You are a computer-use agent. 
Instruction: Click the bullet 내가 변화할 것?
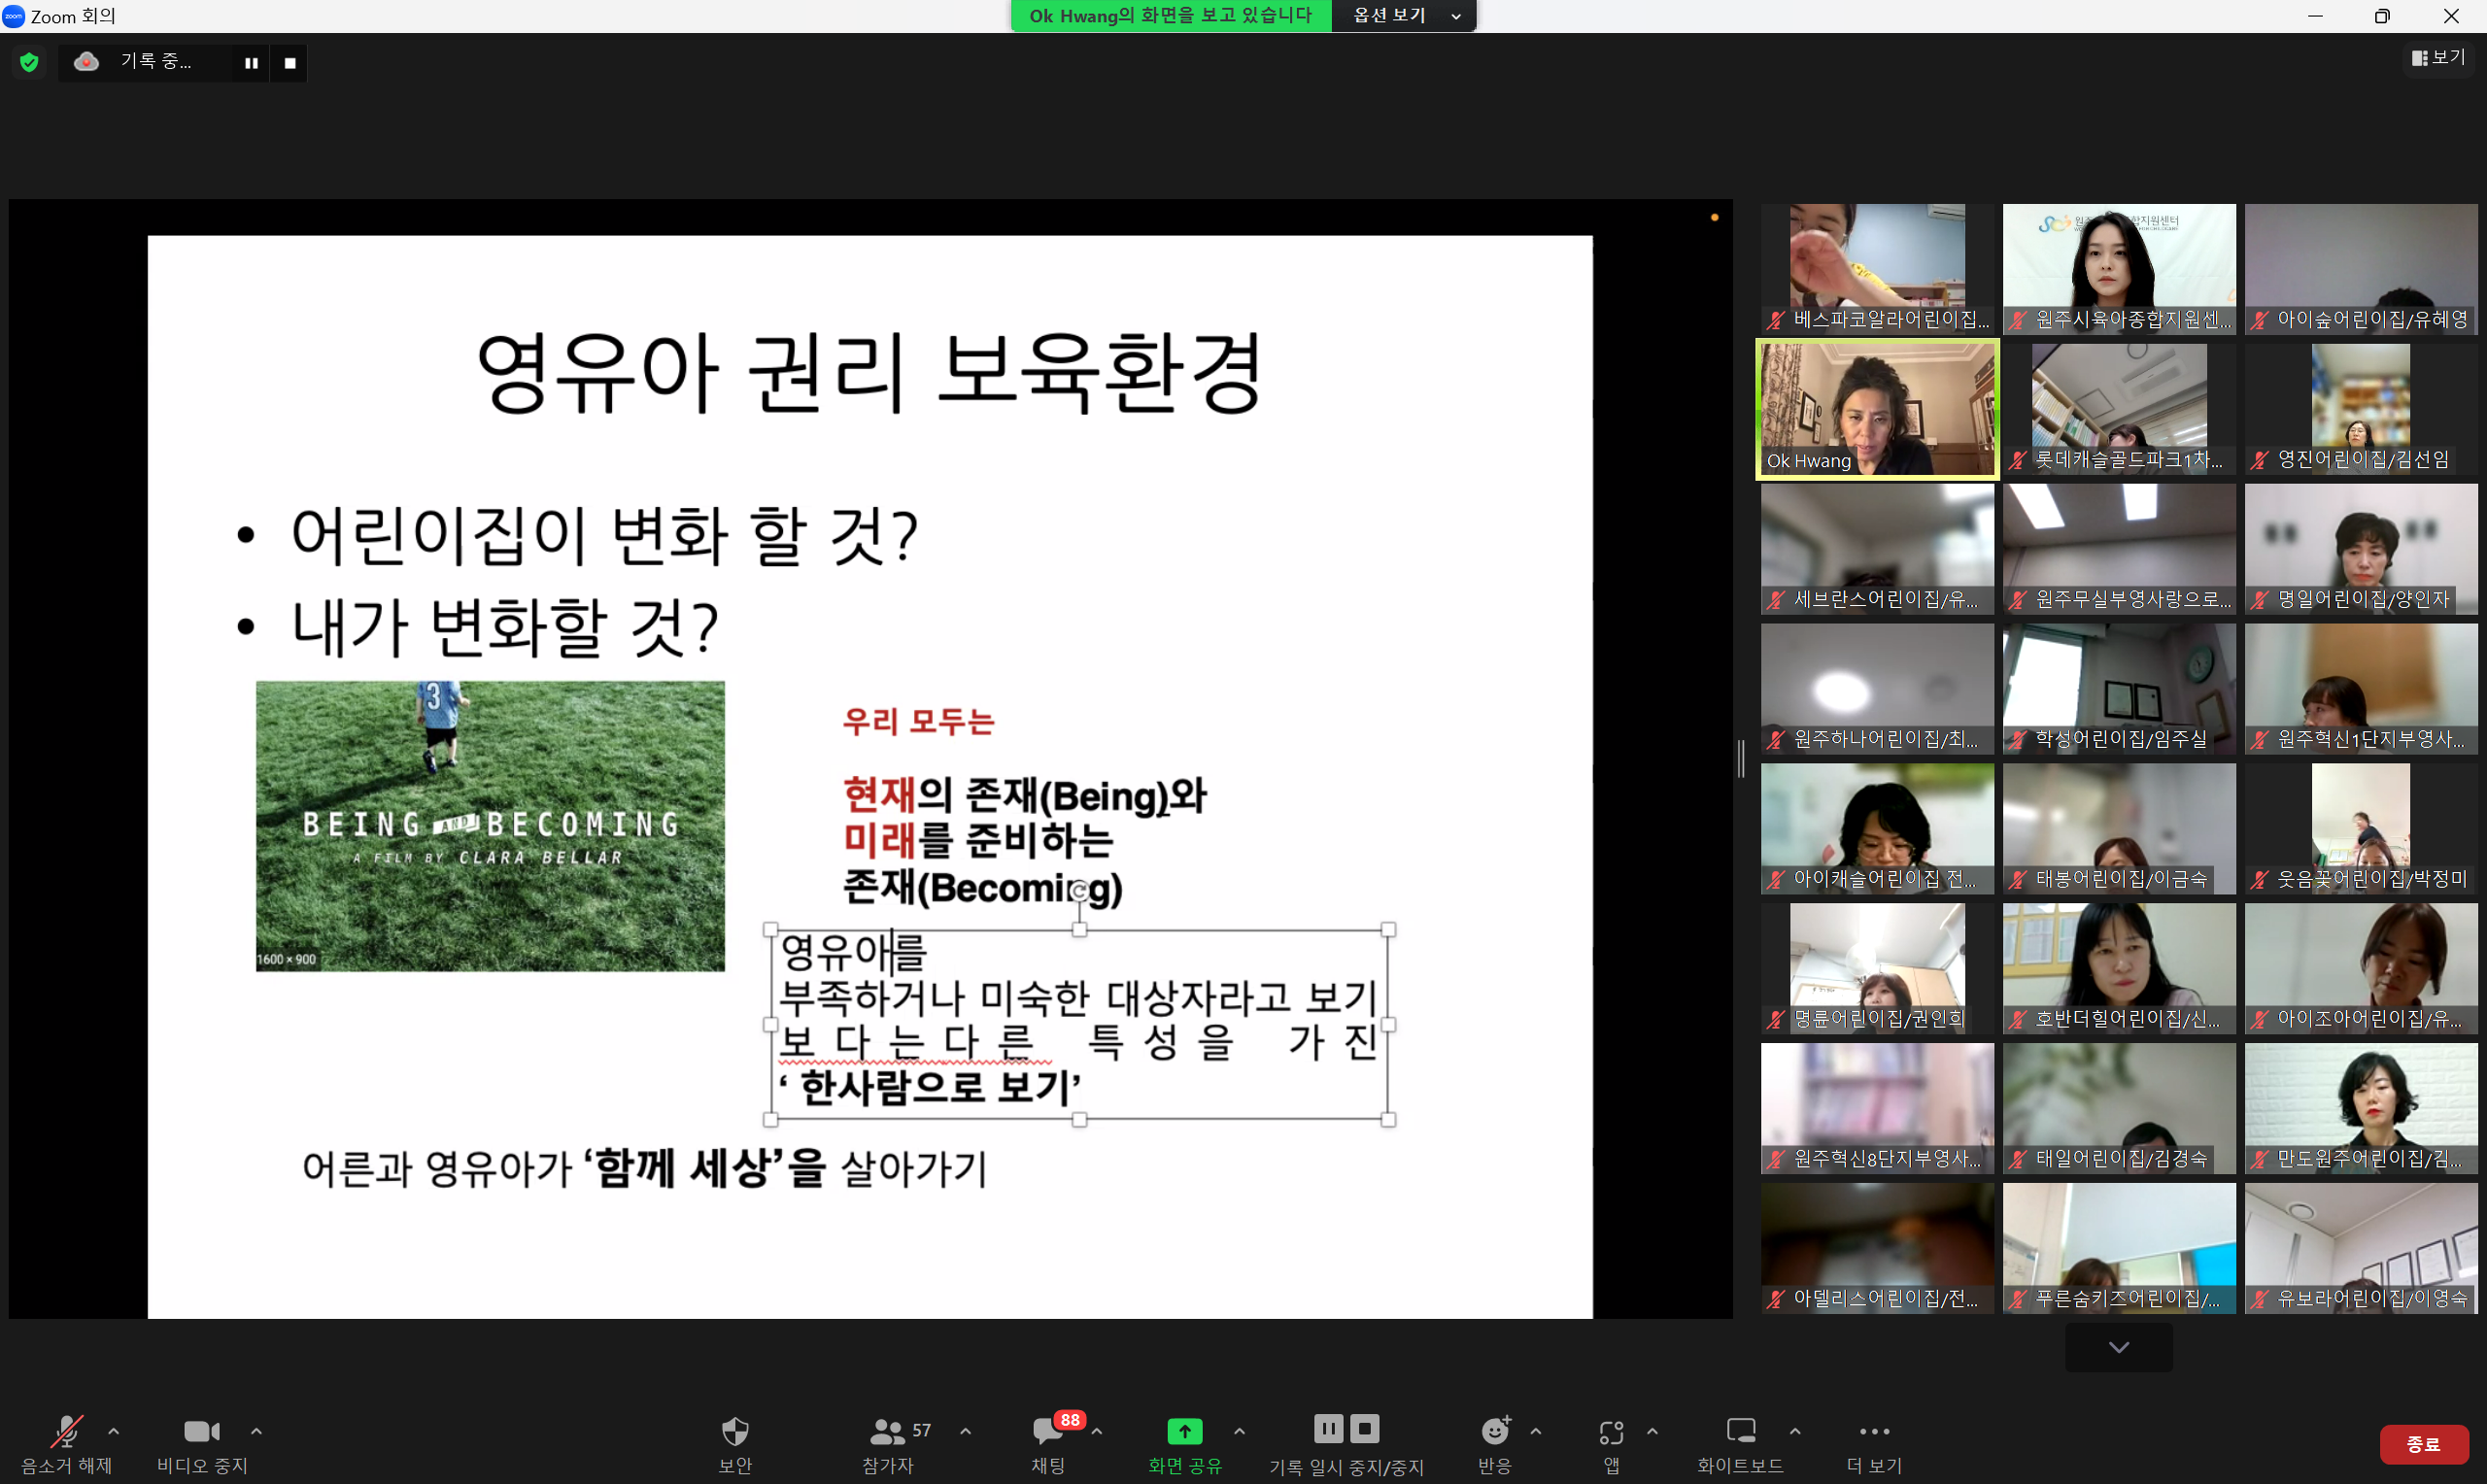(505, 627)
